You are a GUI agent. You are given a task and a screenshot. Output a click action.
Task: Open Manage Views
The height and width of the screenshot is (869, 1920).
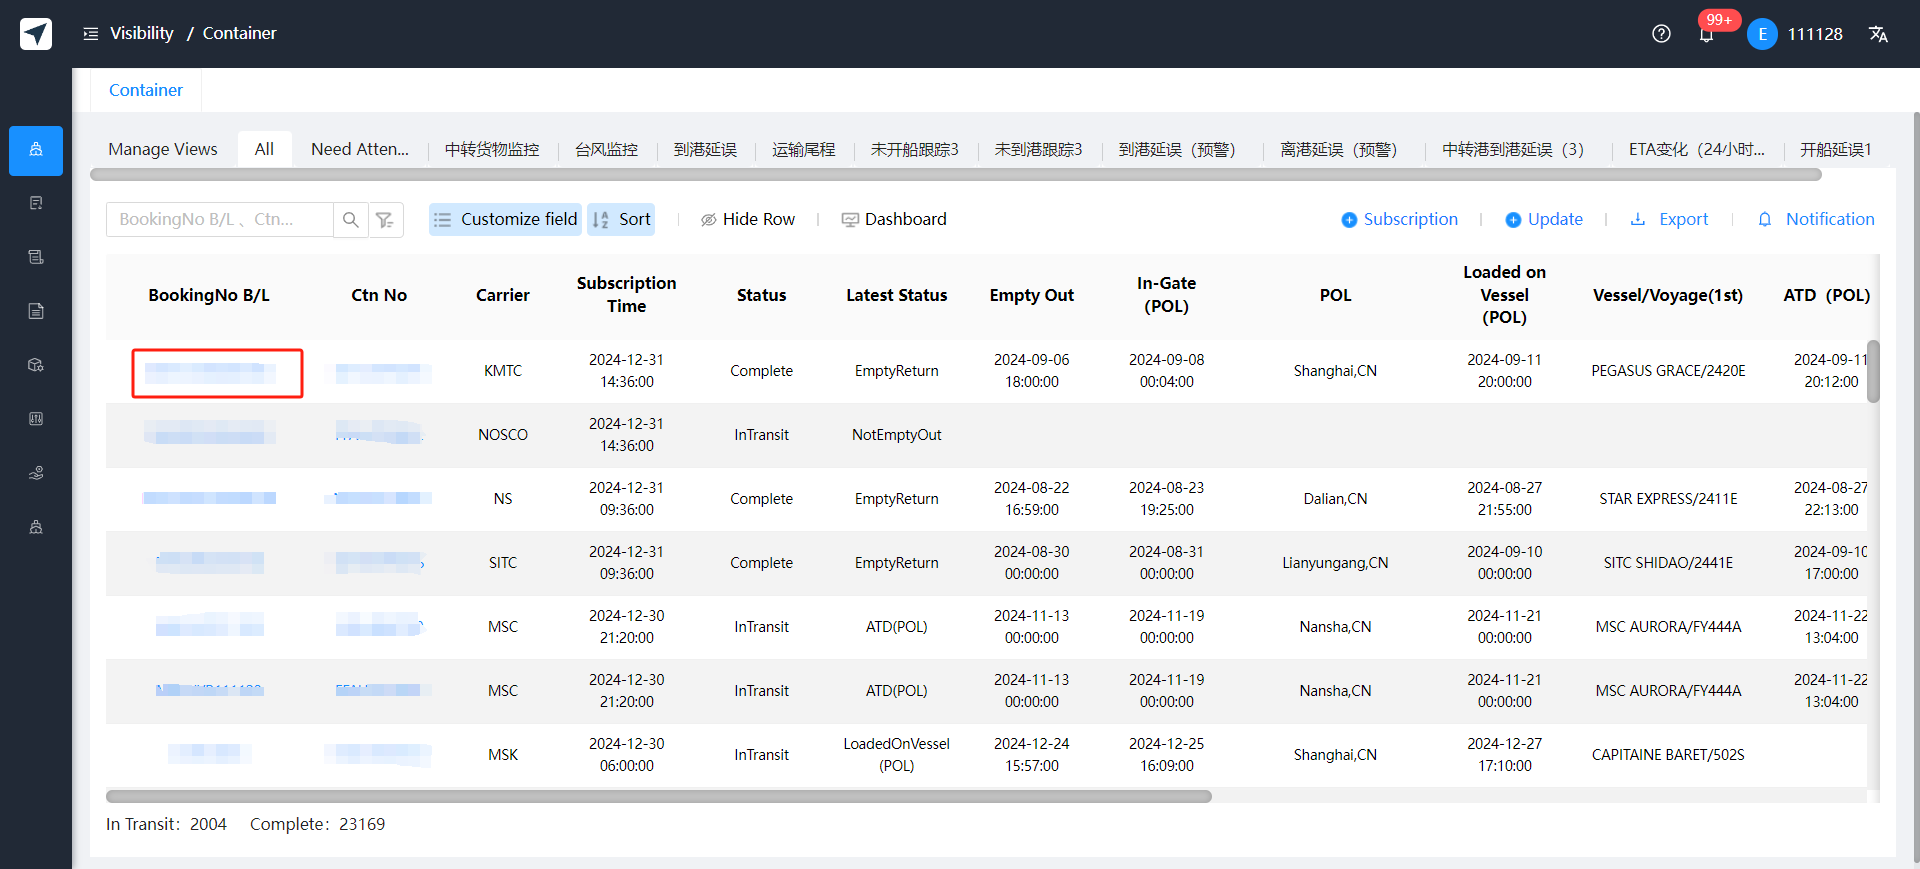point(163,149)
